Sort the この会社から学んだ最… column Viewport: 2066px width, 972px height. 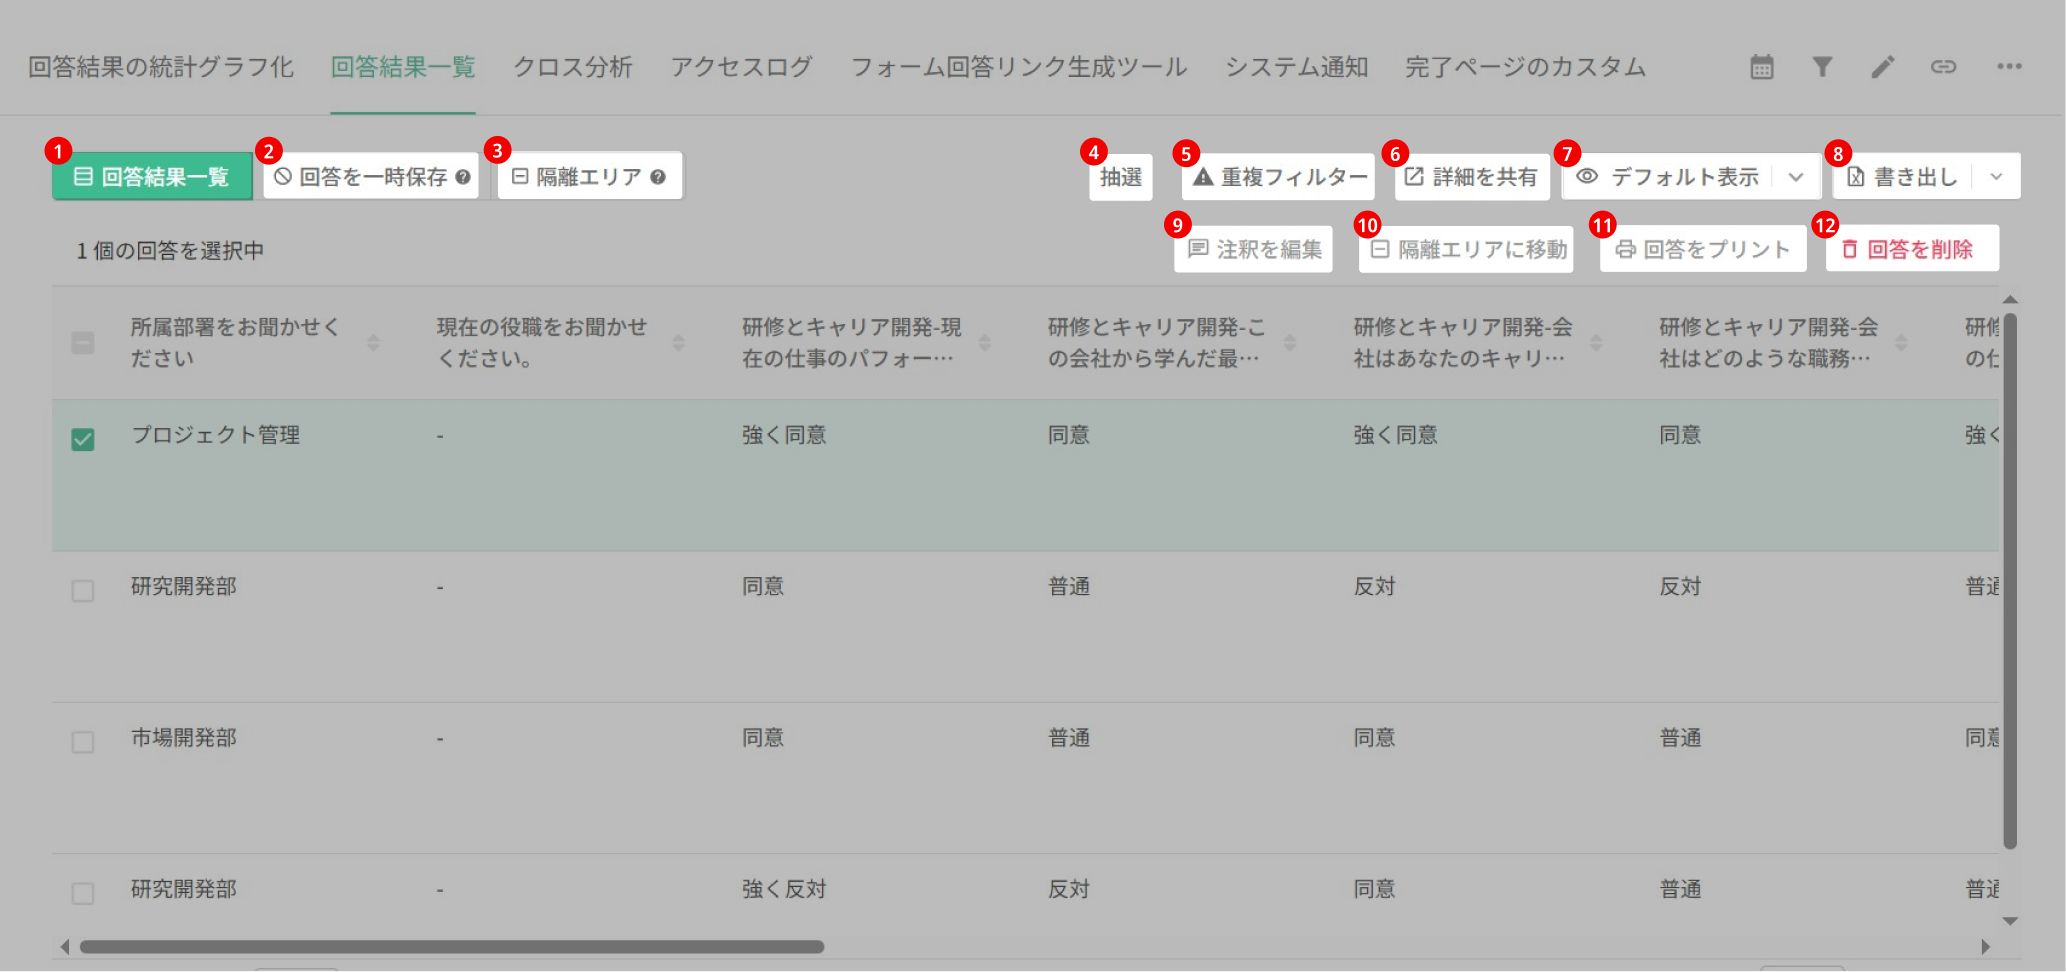1290,343
